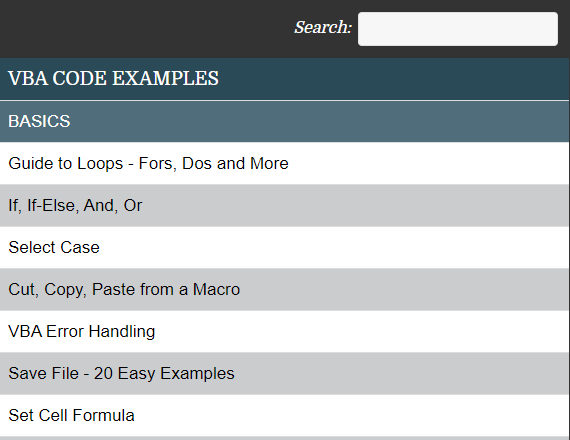
Task: Click the gray Cut, Copy, Paste menu row
Action: (284, 289)
